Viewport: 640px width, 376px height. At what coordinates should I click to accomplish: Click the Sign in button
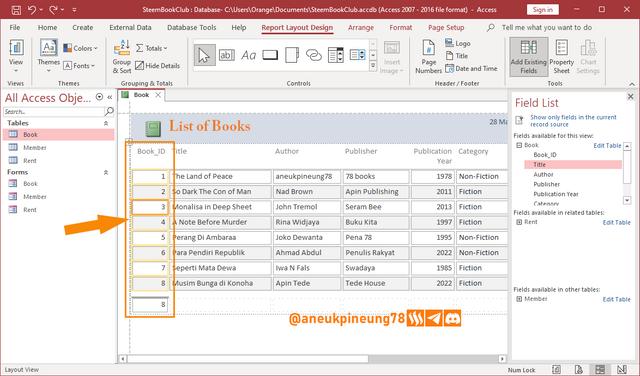pos(542,9)
